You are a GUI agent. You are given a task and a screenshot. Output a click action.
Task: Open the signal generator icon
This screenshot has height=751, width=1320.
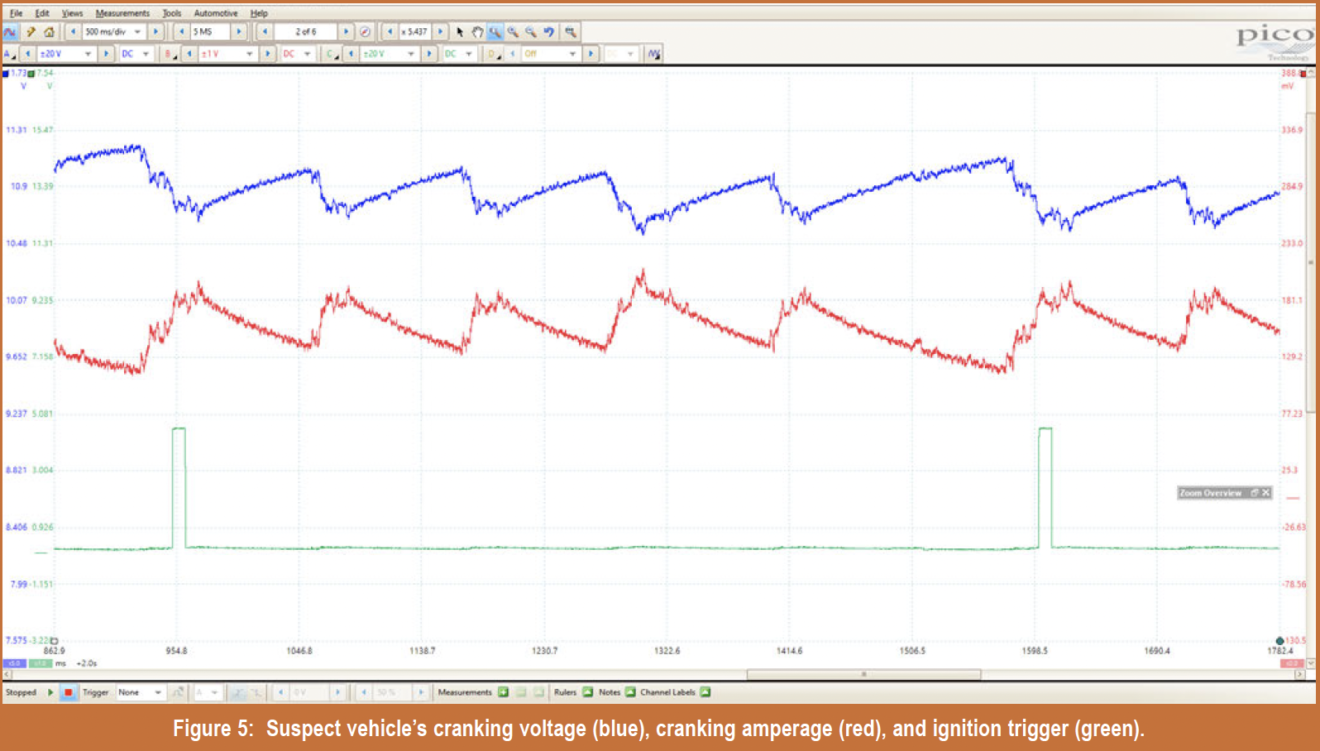point(654,54)
